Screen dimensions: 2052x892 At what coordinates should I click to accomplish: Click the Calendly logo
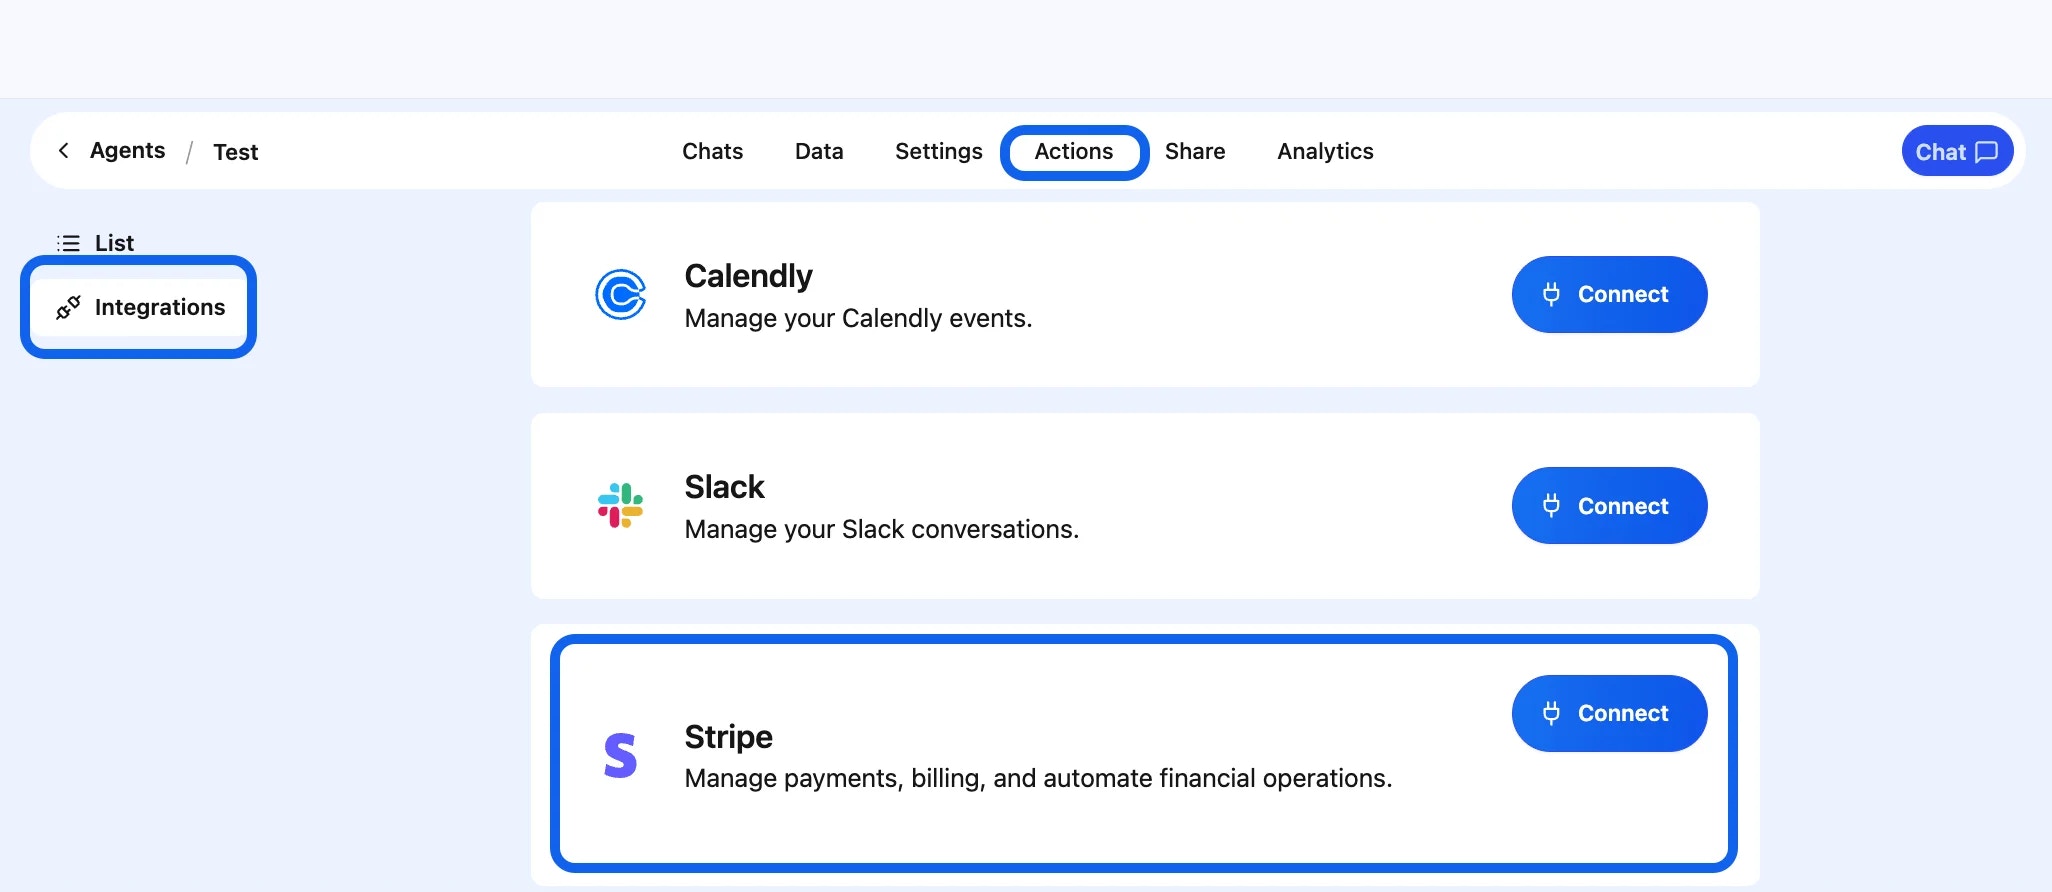pos(620,295)
